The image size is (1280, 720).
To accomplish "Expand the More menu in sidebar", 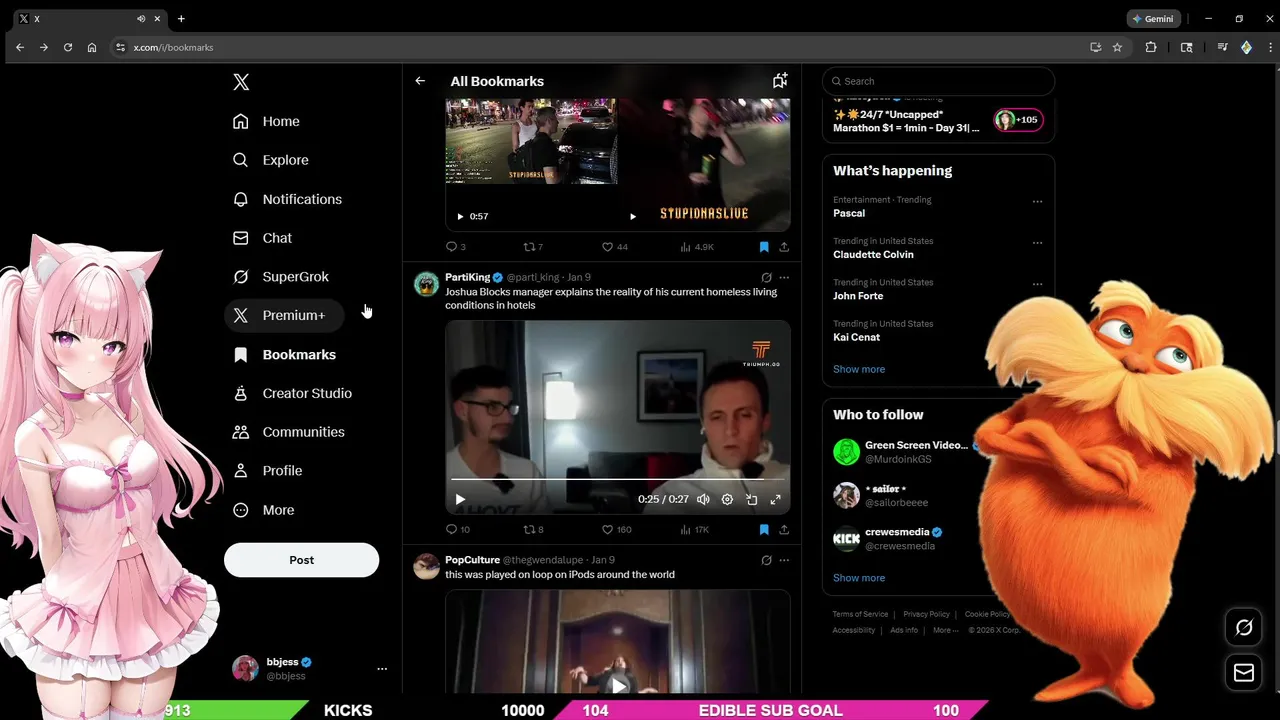I will pos(264,510).
